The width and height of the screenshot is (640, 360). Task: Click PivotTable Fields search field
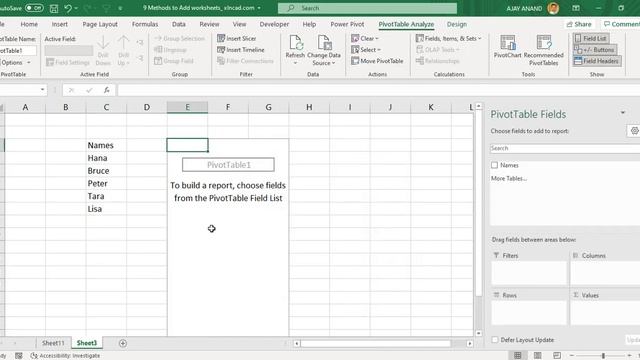[565, 149]
